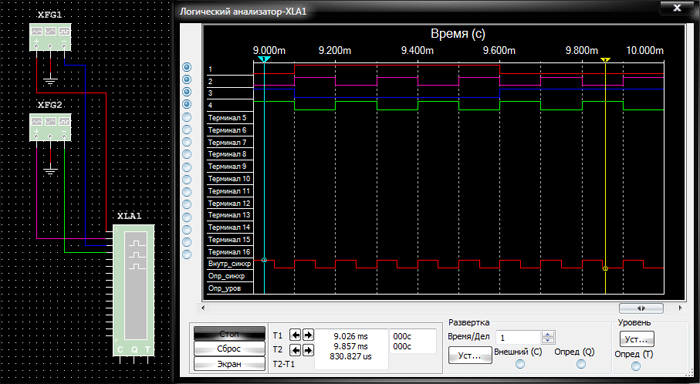Select the Опред (Q) qualifier indicator

coord(580,364)
